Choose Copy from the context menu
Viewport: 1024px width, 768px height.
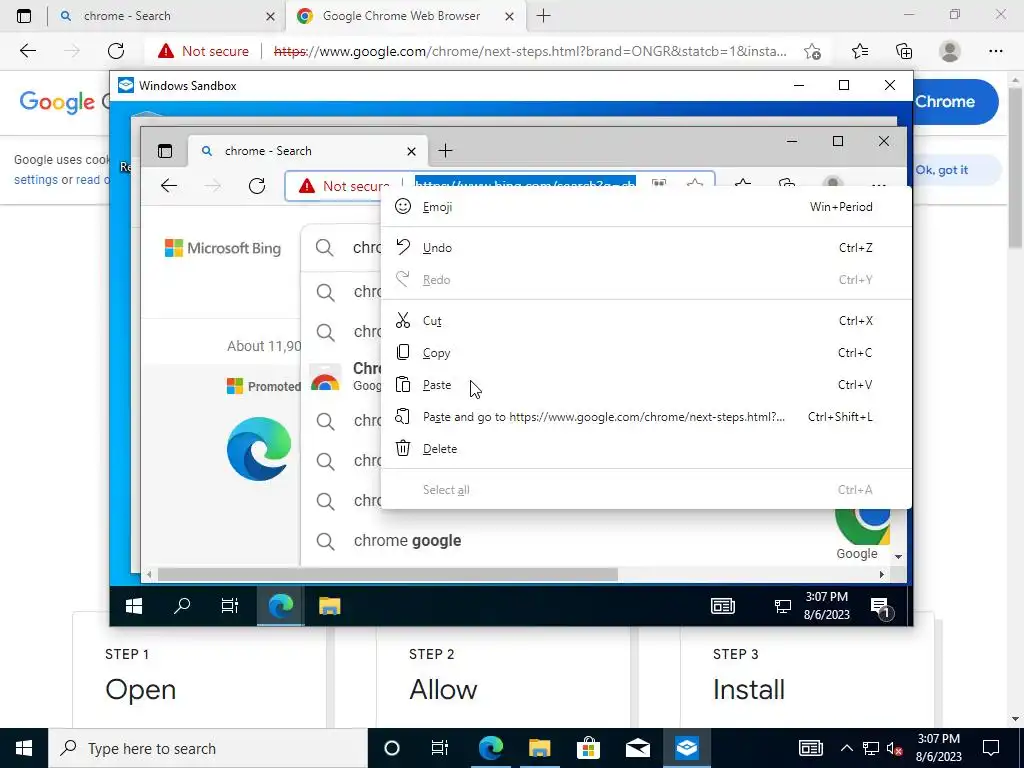coord(646,353)
